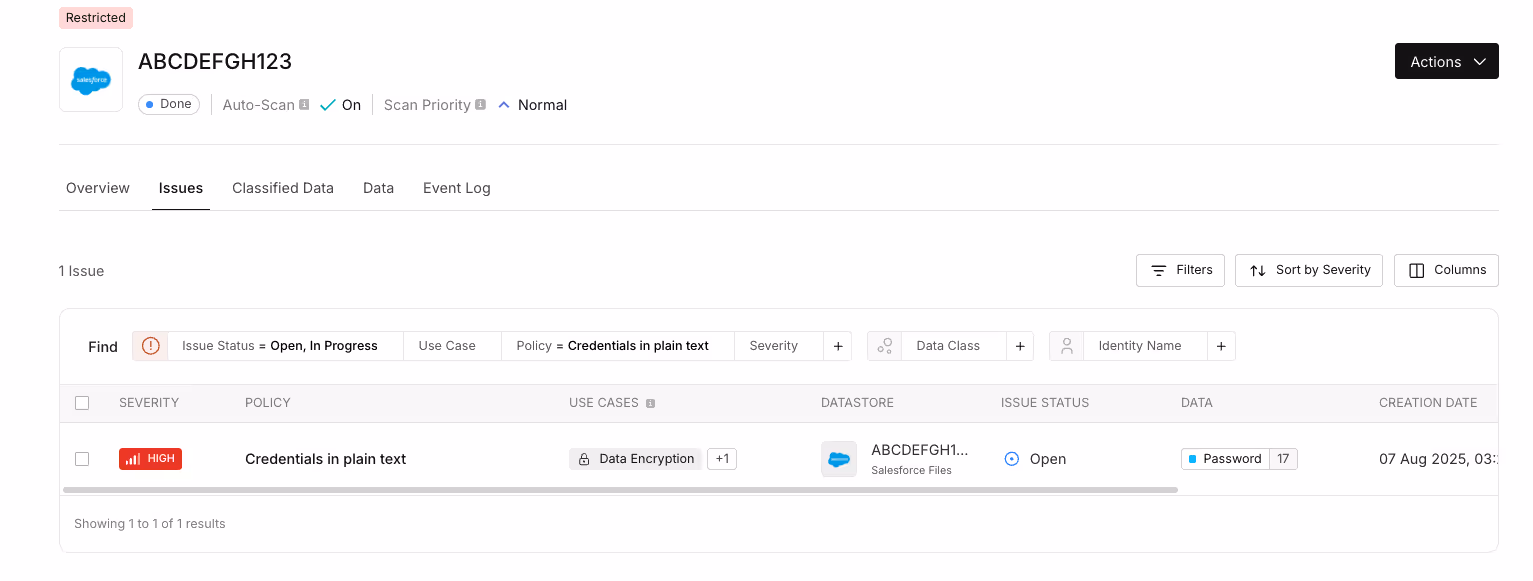Click the Policy column header
Screen dimensions: 1533x581
[268, 403]
